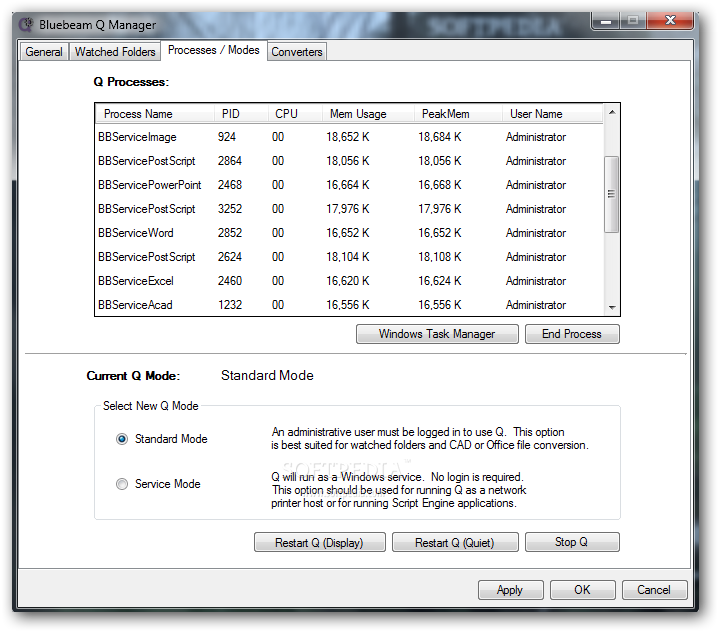Viewport: 719px width, 632px height.
Task: Click PID value 2468
Action: (x=230, y=185)
